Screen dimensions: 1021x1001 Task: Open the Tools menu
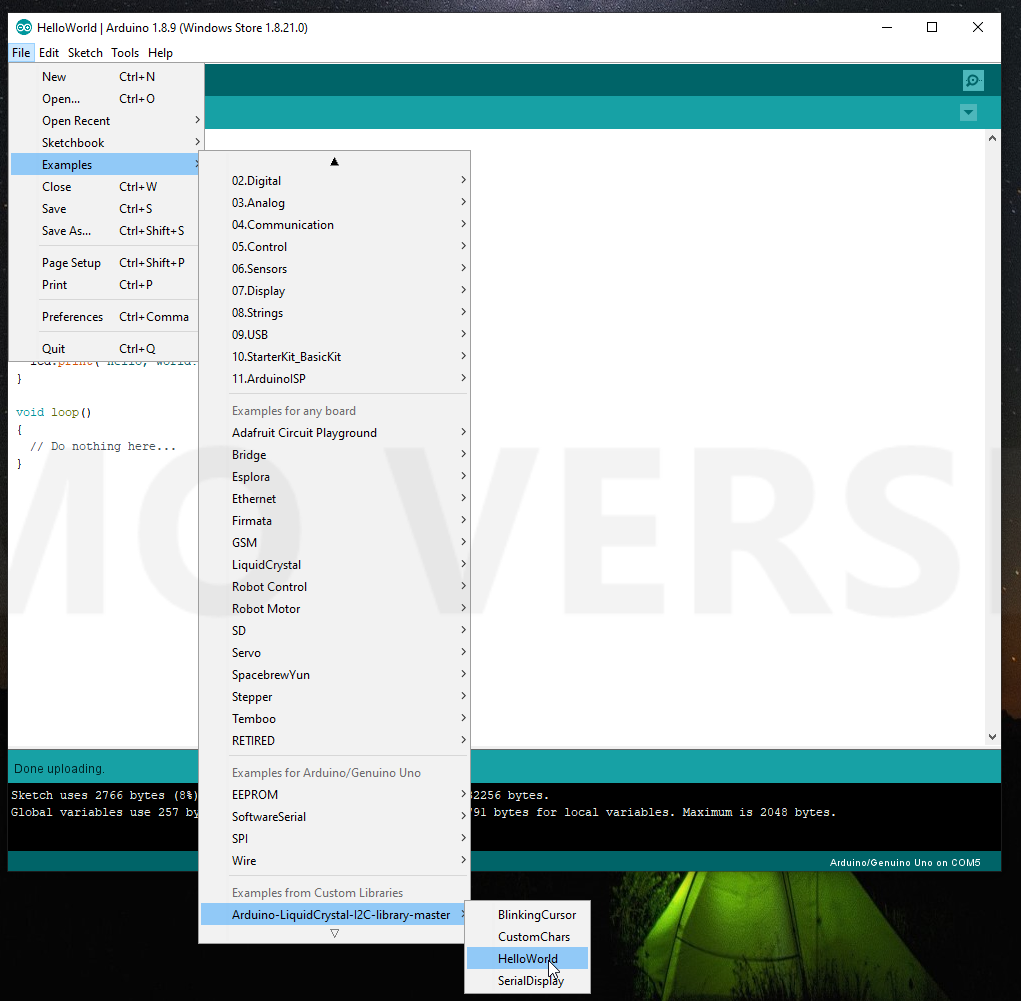point(125,53)
